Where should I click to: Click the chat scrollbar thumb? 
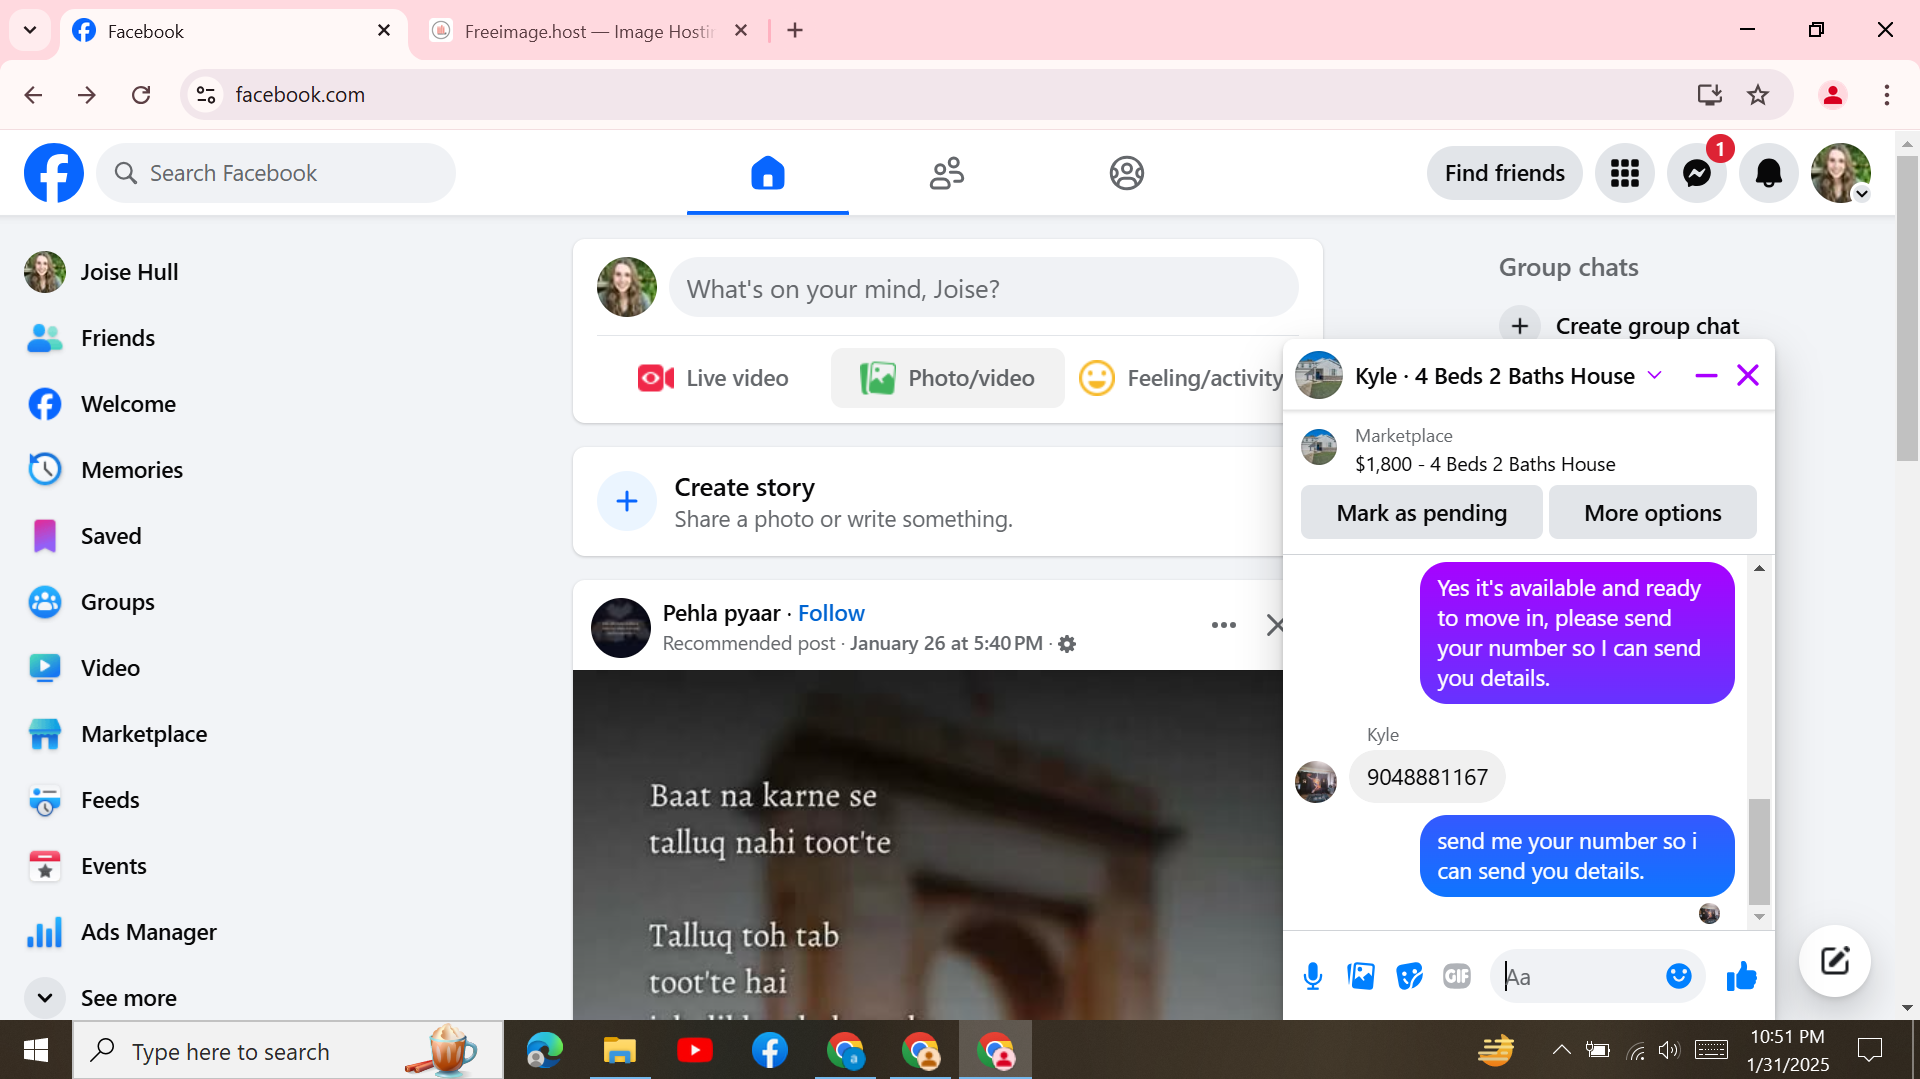coord(1759,851)
